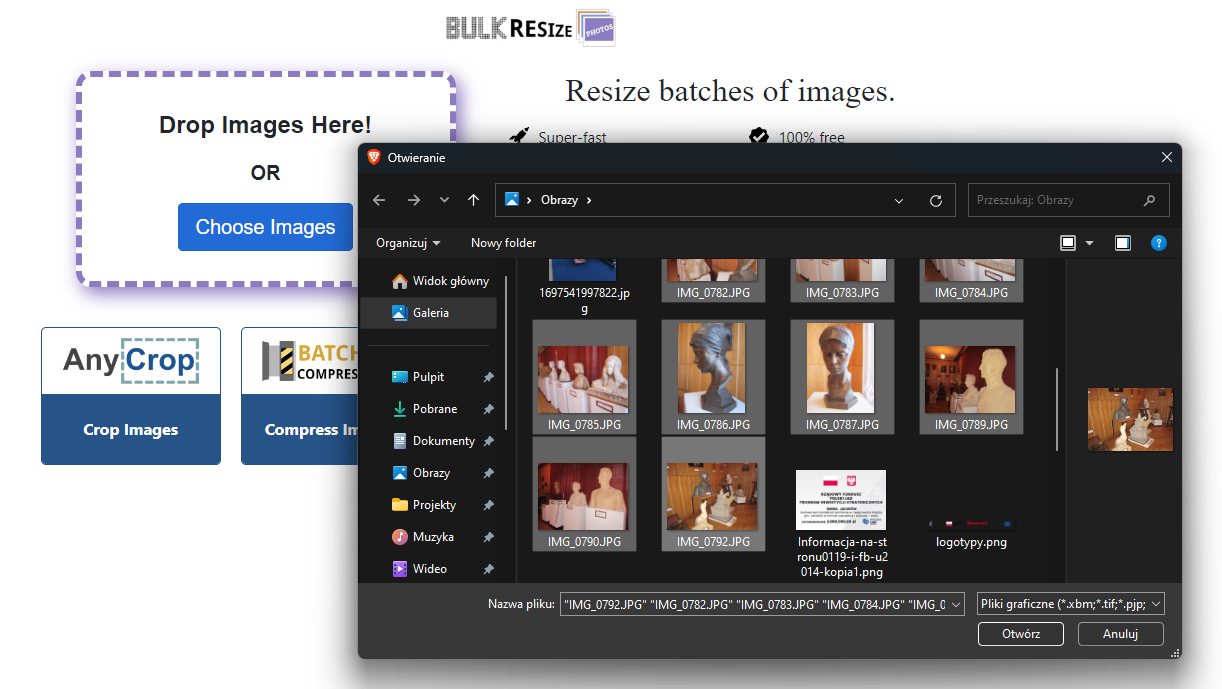This screenshot has width=1222, height=689.
Task: Click the Otwórz button
Action: [x=1020, y=634]
